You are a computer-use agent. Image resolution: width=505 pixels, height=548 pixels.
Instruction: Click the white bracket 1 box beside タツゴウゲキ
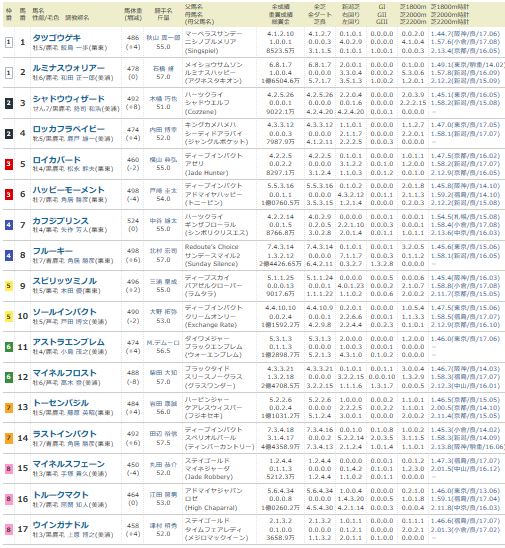coord(9,42)
